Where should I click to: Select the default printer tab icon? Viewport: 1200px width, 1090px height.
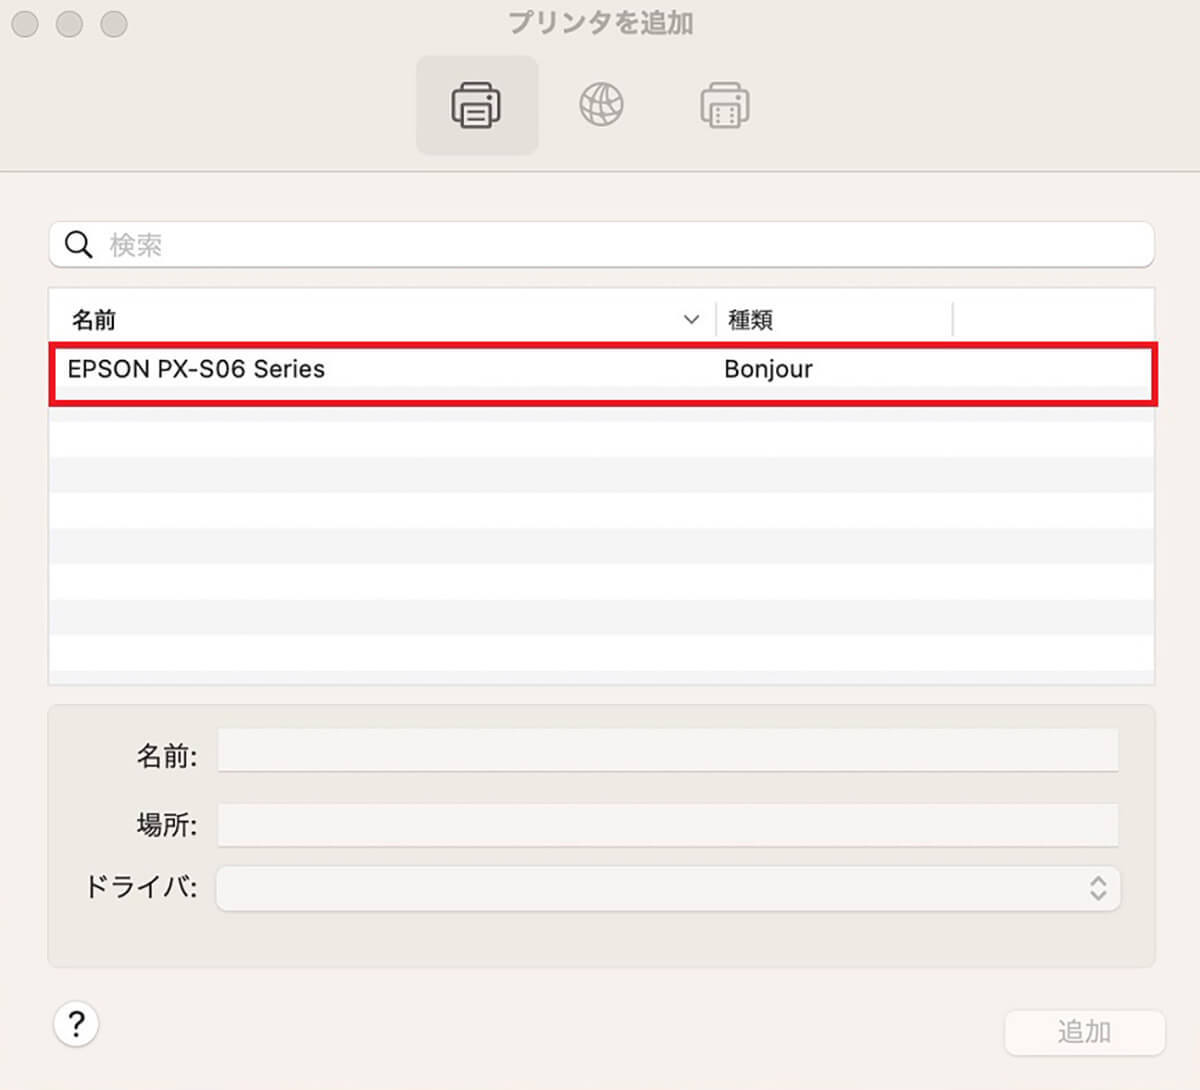[x=477, y=105]
